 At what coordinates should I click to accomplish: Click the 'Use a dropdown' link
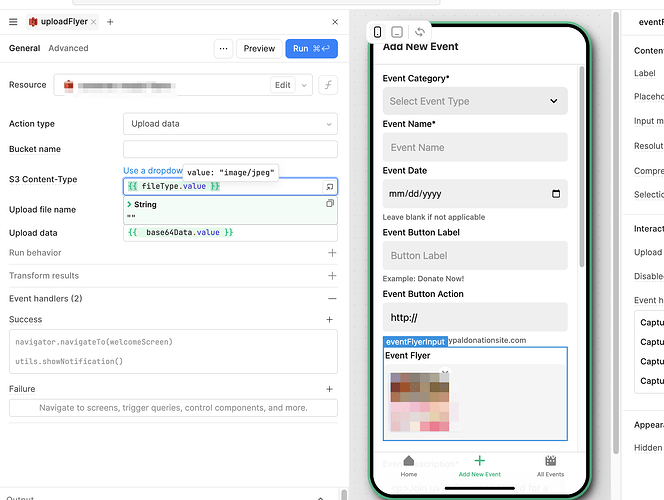click(153, 171)
